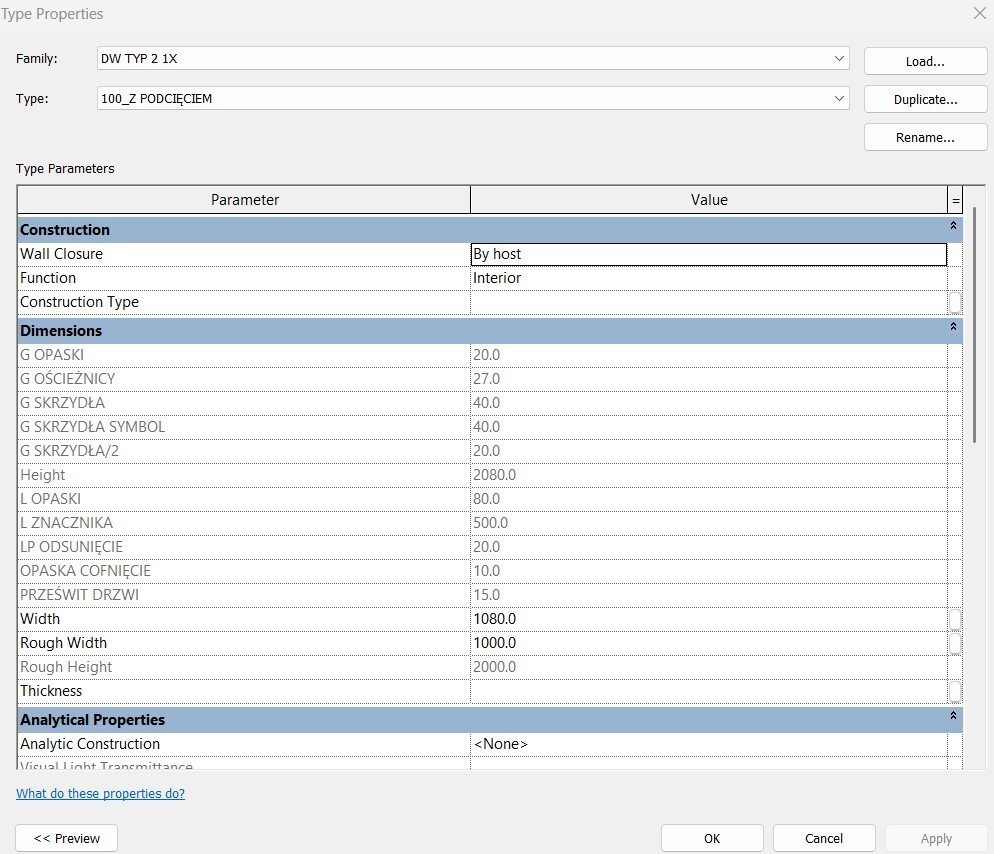Click the Load... button
994x854 pixels.
925,61
